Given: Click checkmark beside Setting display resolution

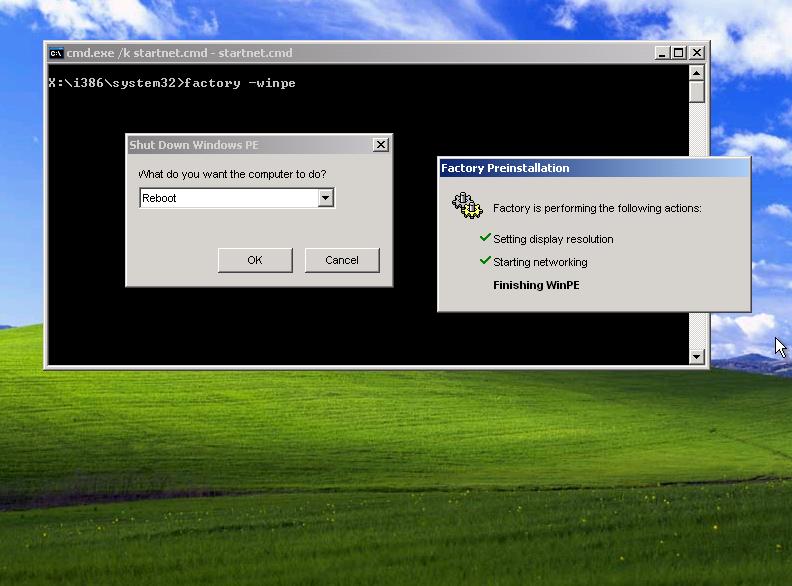Looking at the screenshot, I should (x=485, y=237).
